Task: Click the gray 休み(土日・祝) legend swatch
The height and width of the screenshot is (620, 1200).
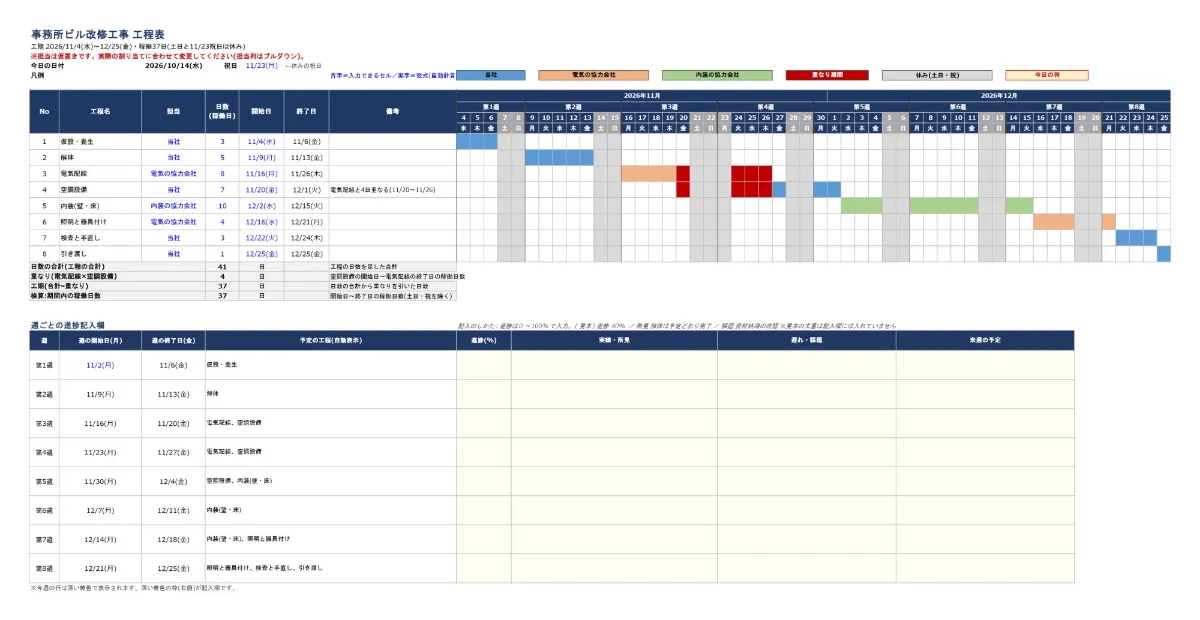Action: [x=937, y=75]
